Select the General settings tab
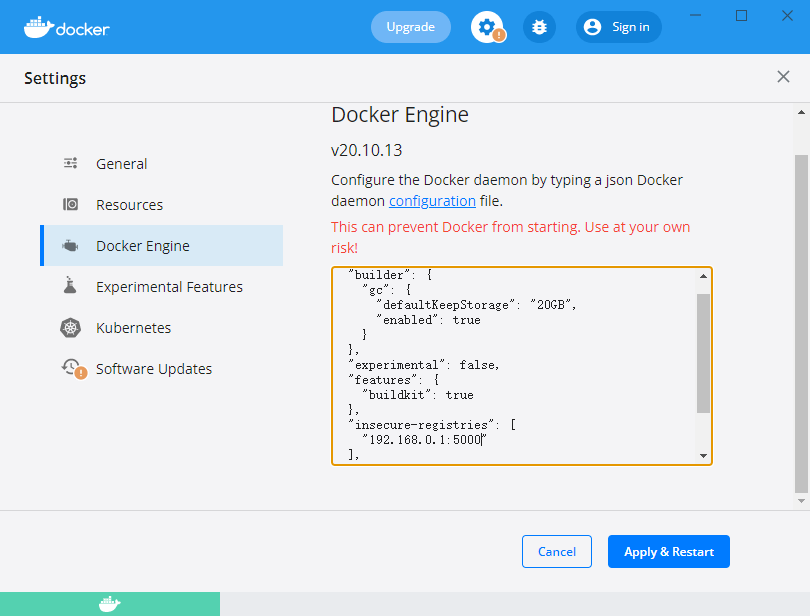This screenshot has width=810, height=616. [162, 163]
